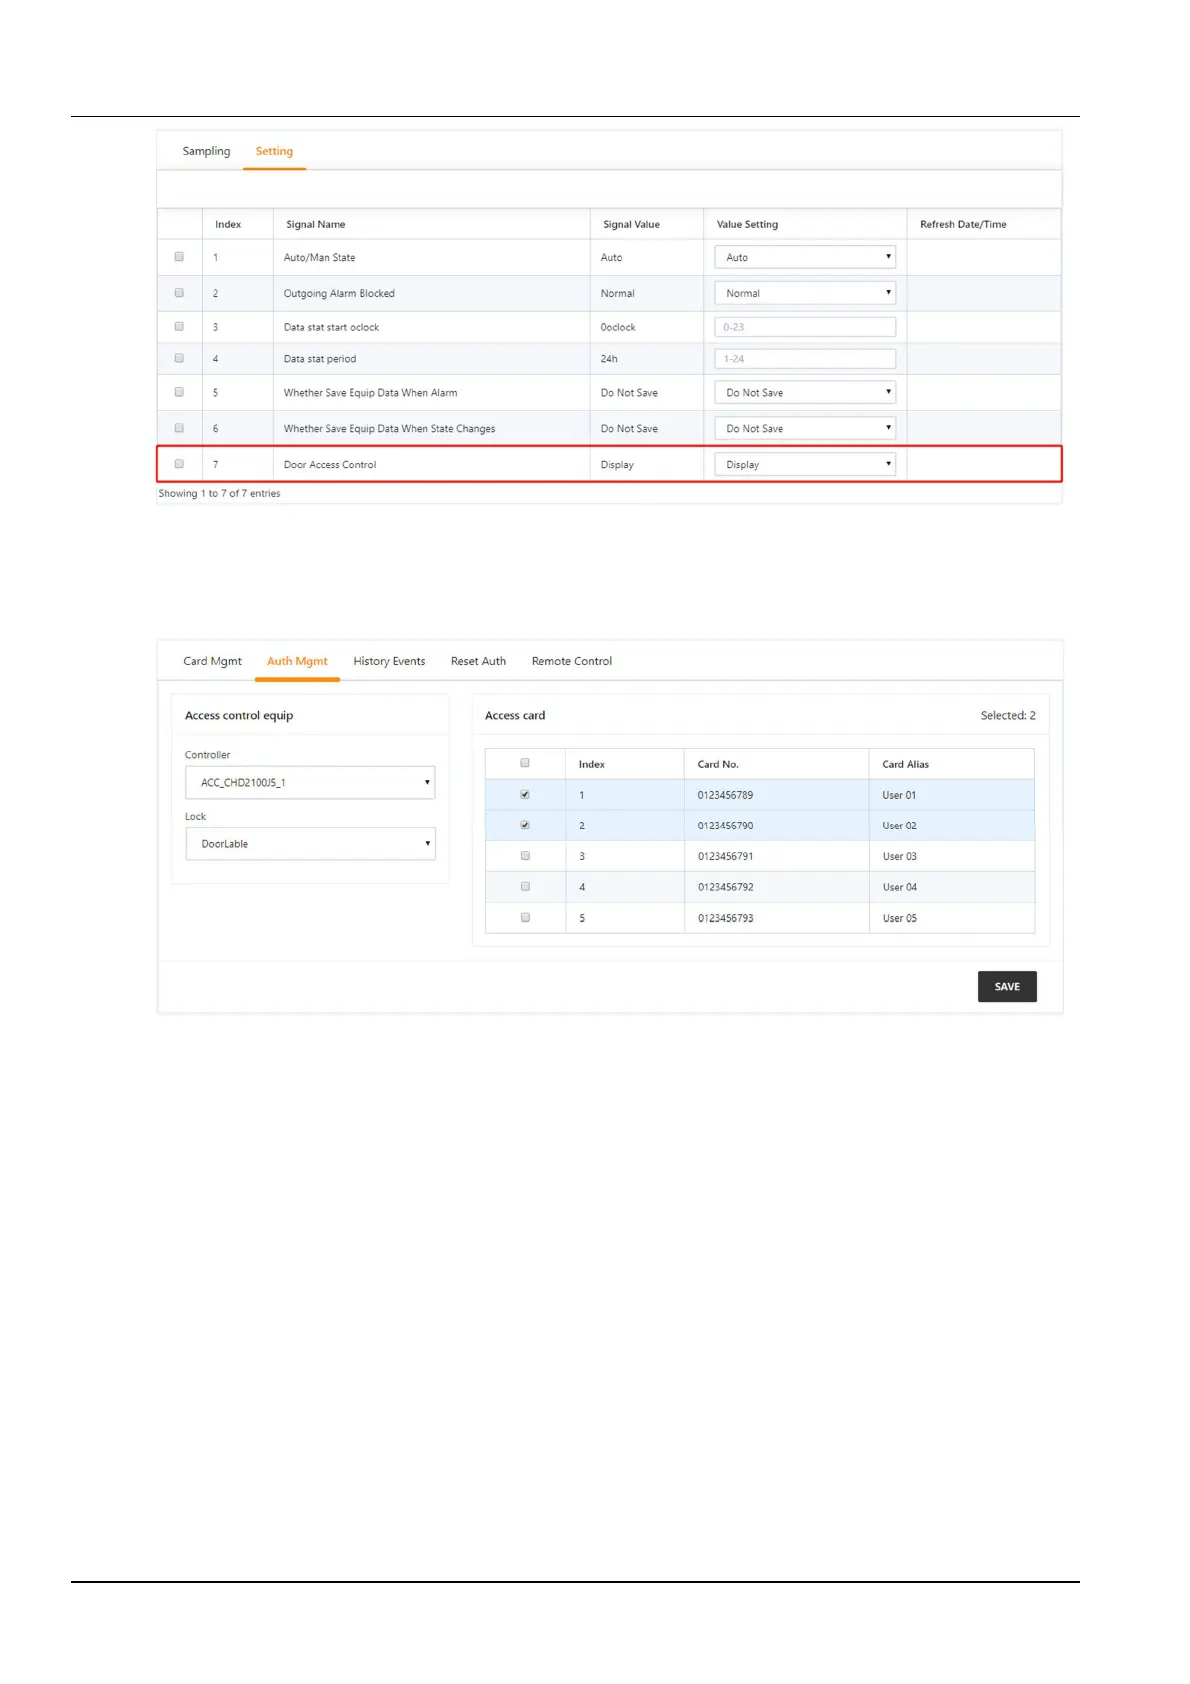Switch to Remote Control tab
The image size is (1190, 1684).
pos(572,661)
